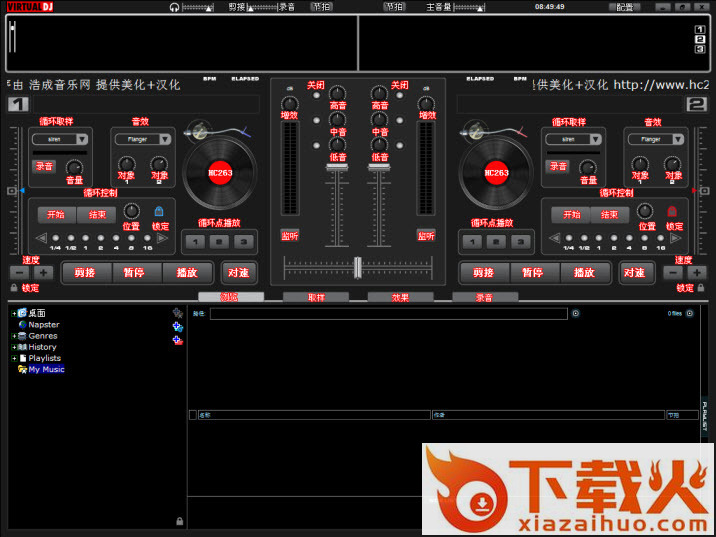This screenshot has width=716, height=537.
Task: Switch to the 效果 effects tab
Action: coord(400,297)
